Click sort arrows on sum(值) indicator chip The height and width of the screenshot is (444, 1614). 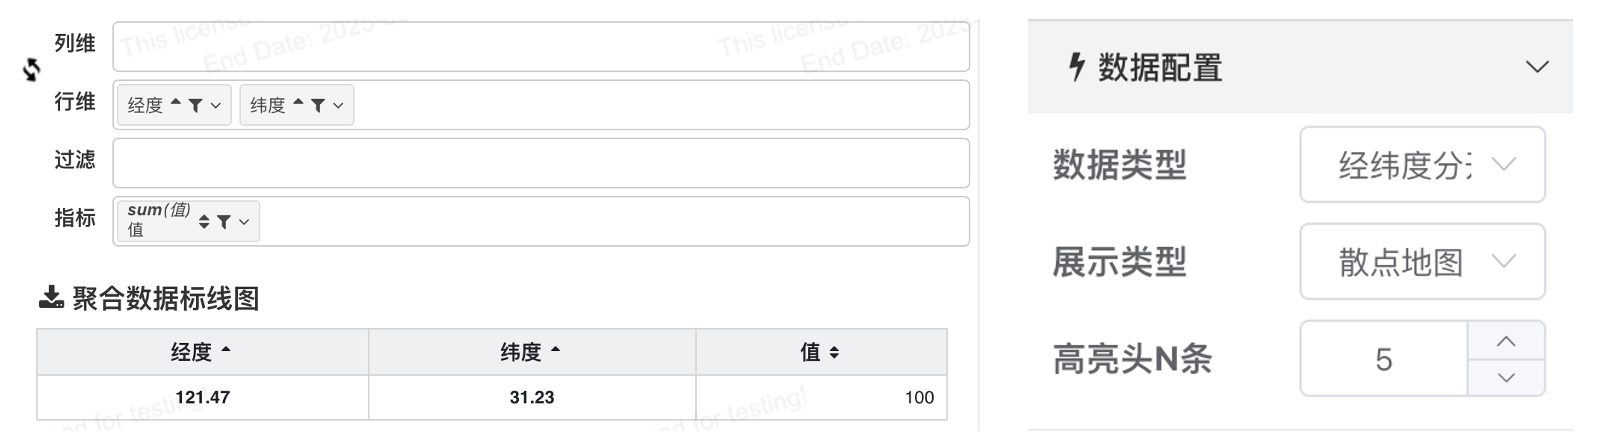(x=204, y=222)
